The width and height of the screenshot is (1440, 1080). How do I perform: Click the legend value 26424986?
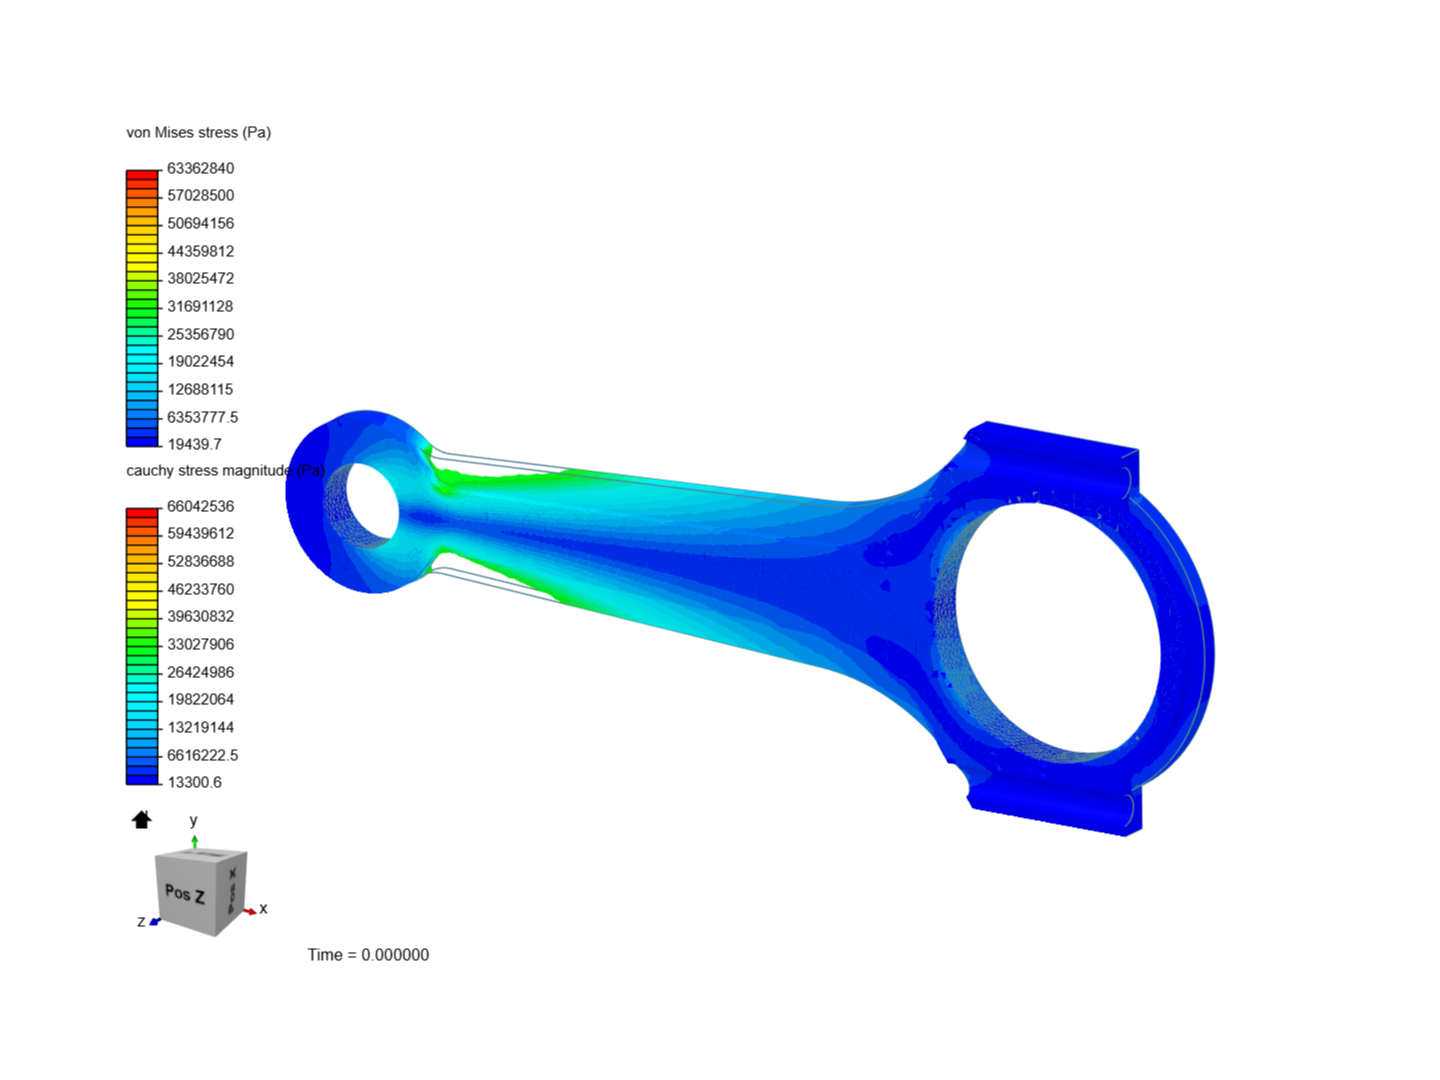coord(200,672)
